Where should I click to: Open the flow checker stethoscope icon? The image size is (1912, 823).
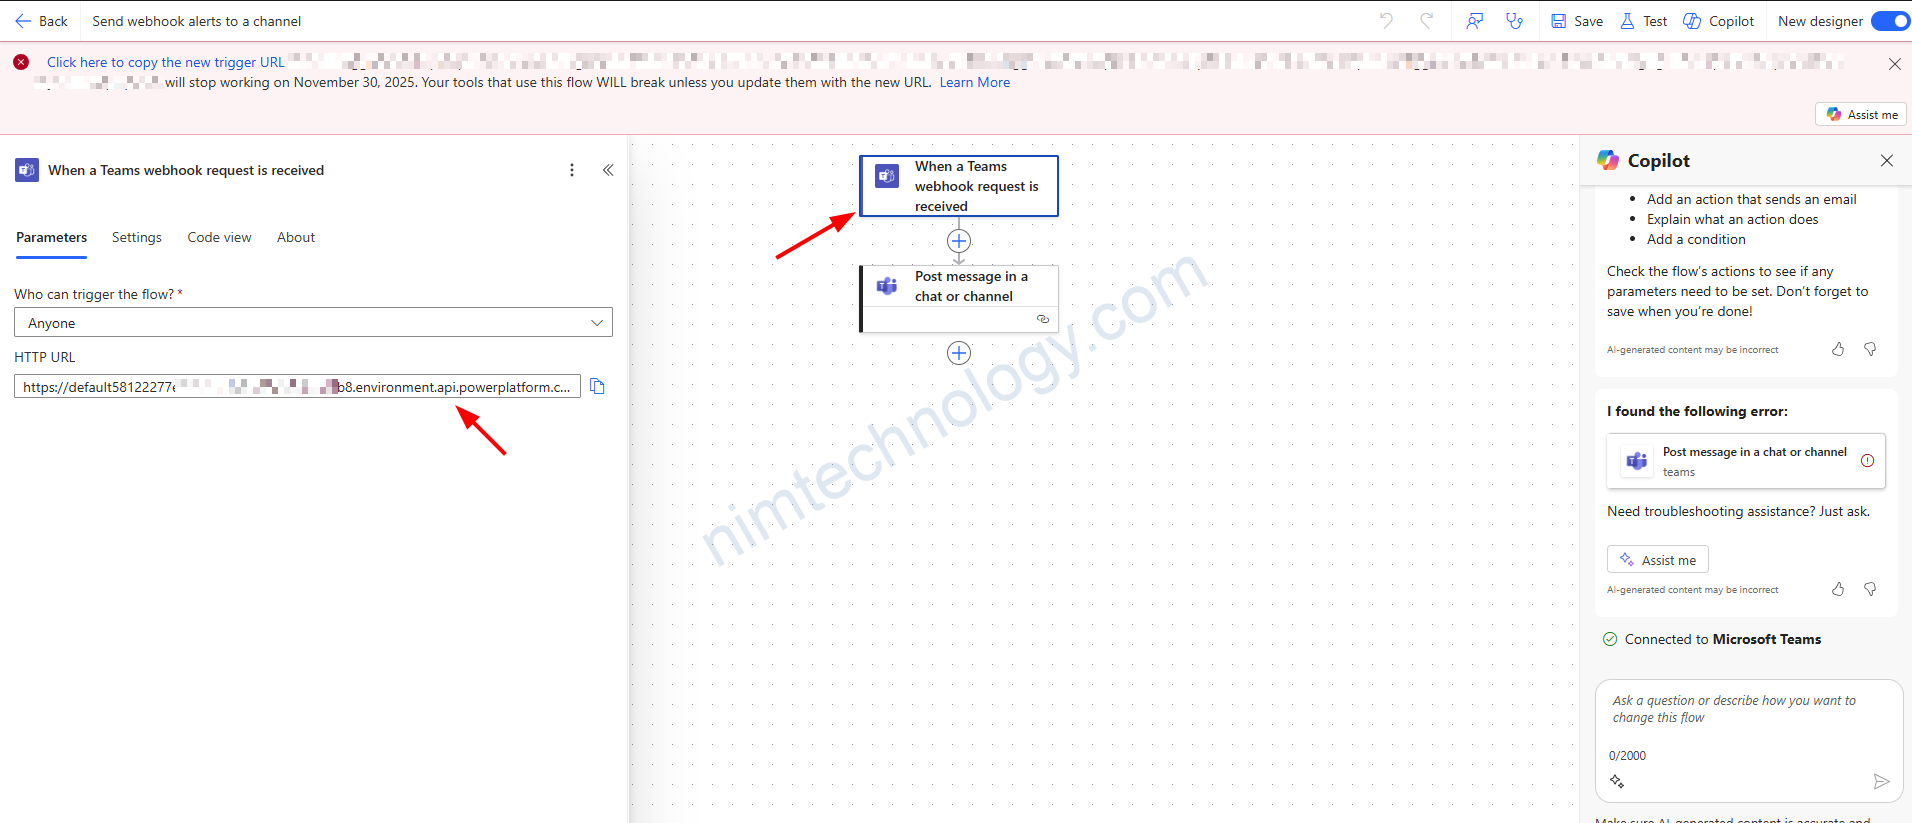click(1515, 21)
